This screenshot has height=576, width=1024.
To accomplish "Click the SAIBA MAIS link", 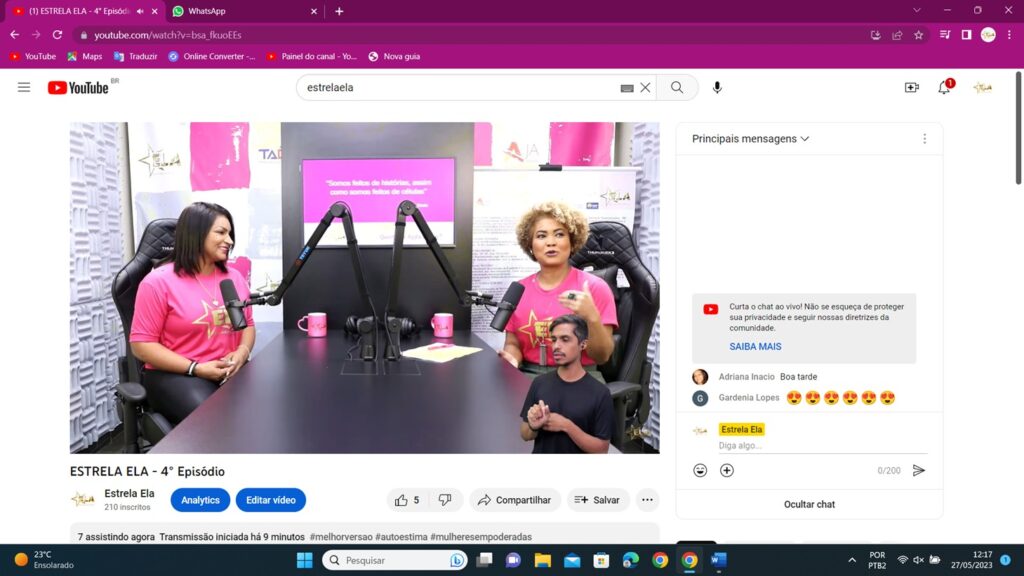I will pos(755,347).
